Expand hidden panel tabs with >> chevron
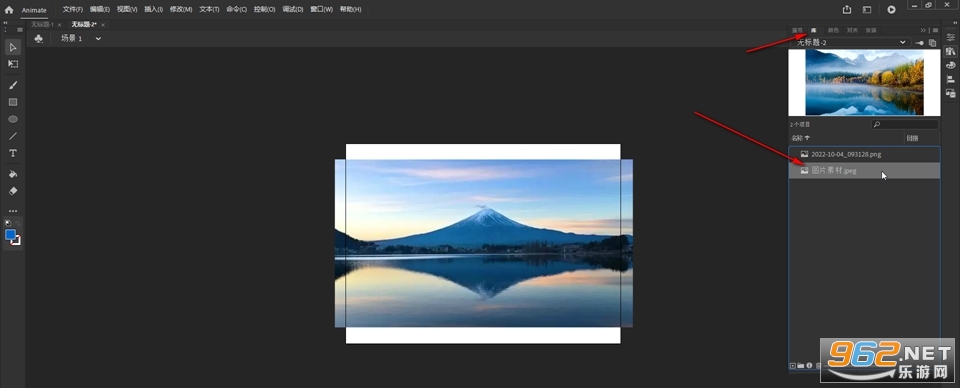Screen dimensions: 960x388 [923, 30]
